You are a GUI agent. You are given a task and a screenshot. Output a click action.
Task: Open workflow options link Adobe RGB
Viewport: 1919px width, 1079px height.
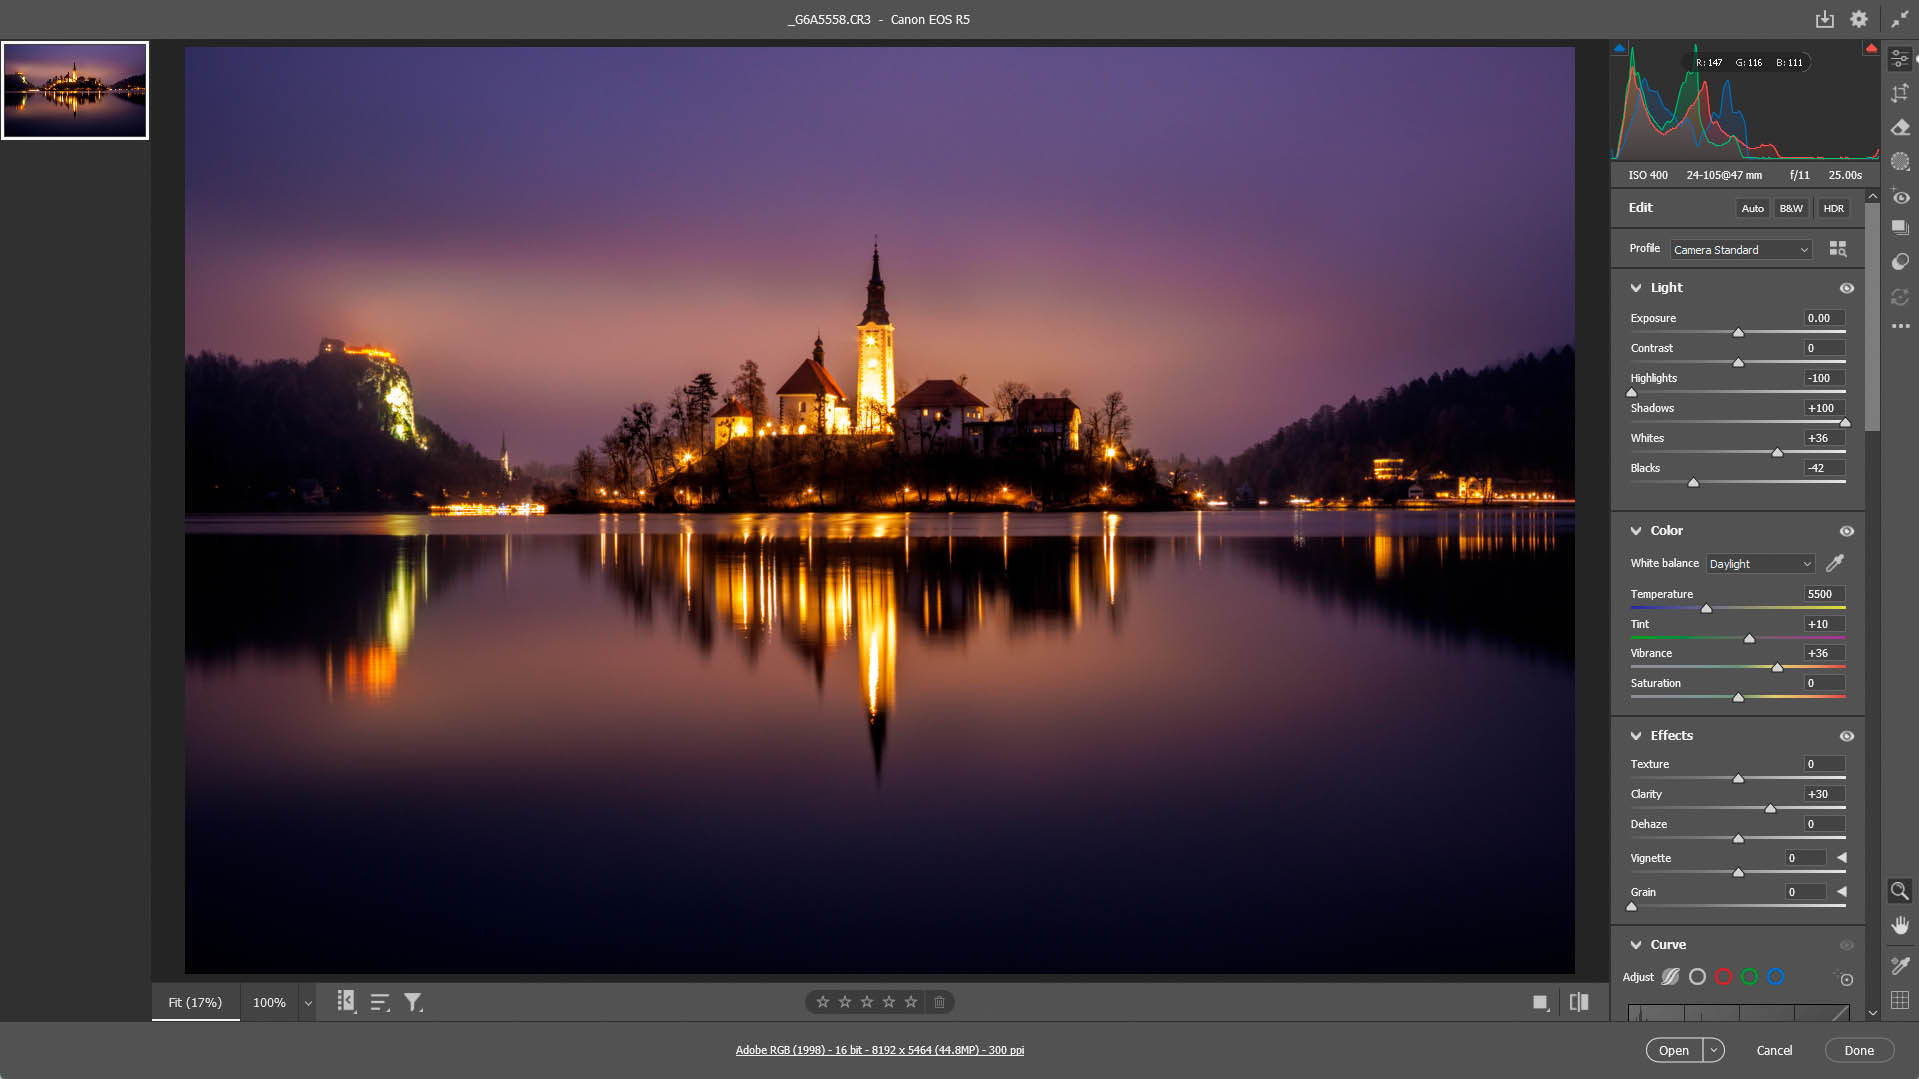pos(879,1050)
